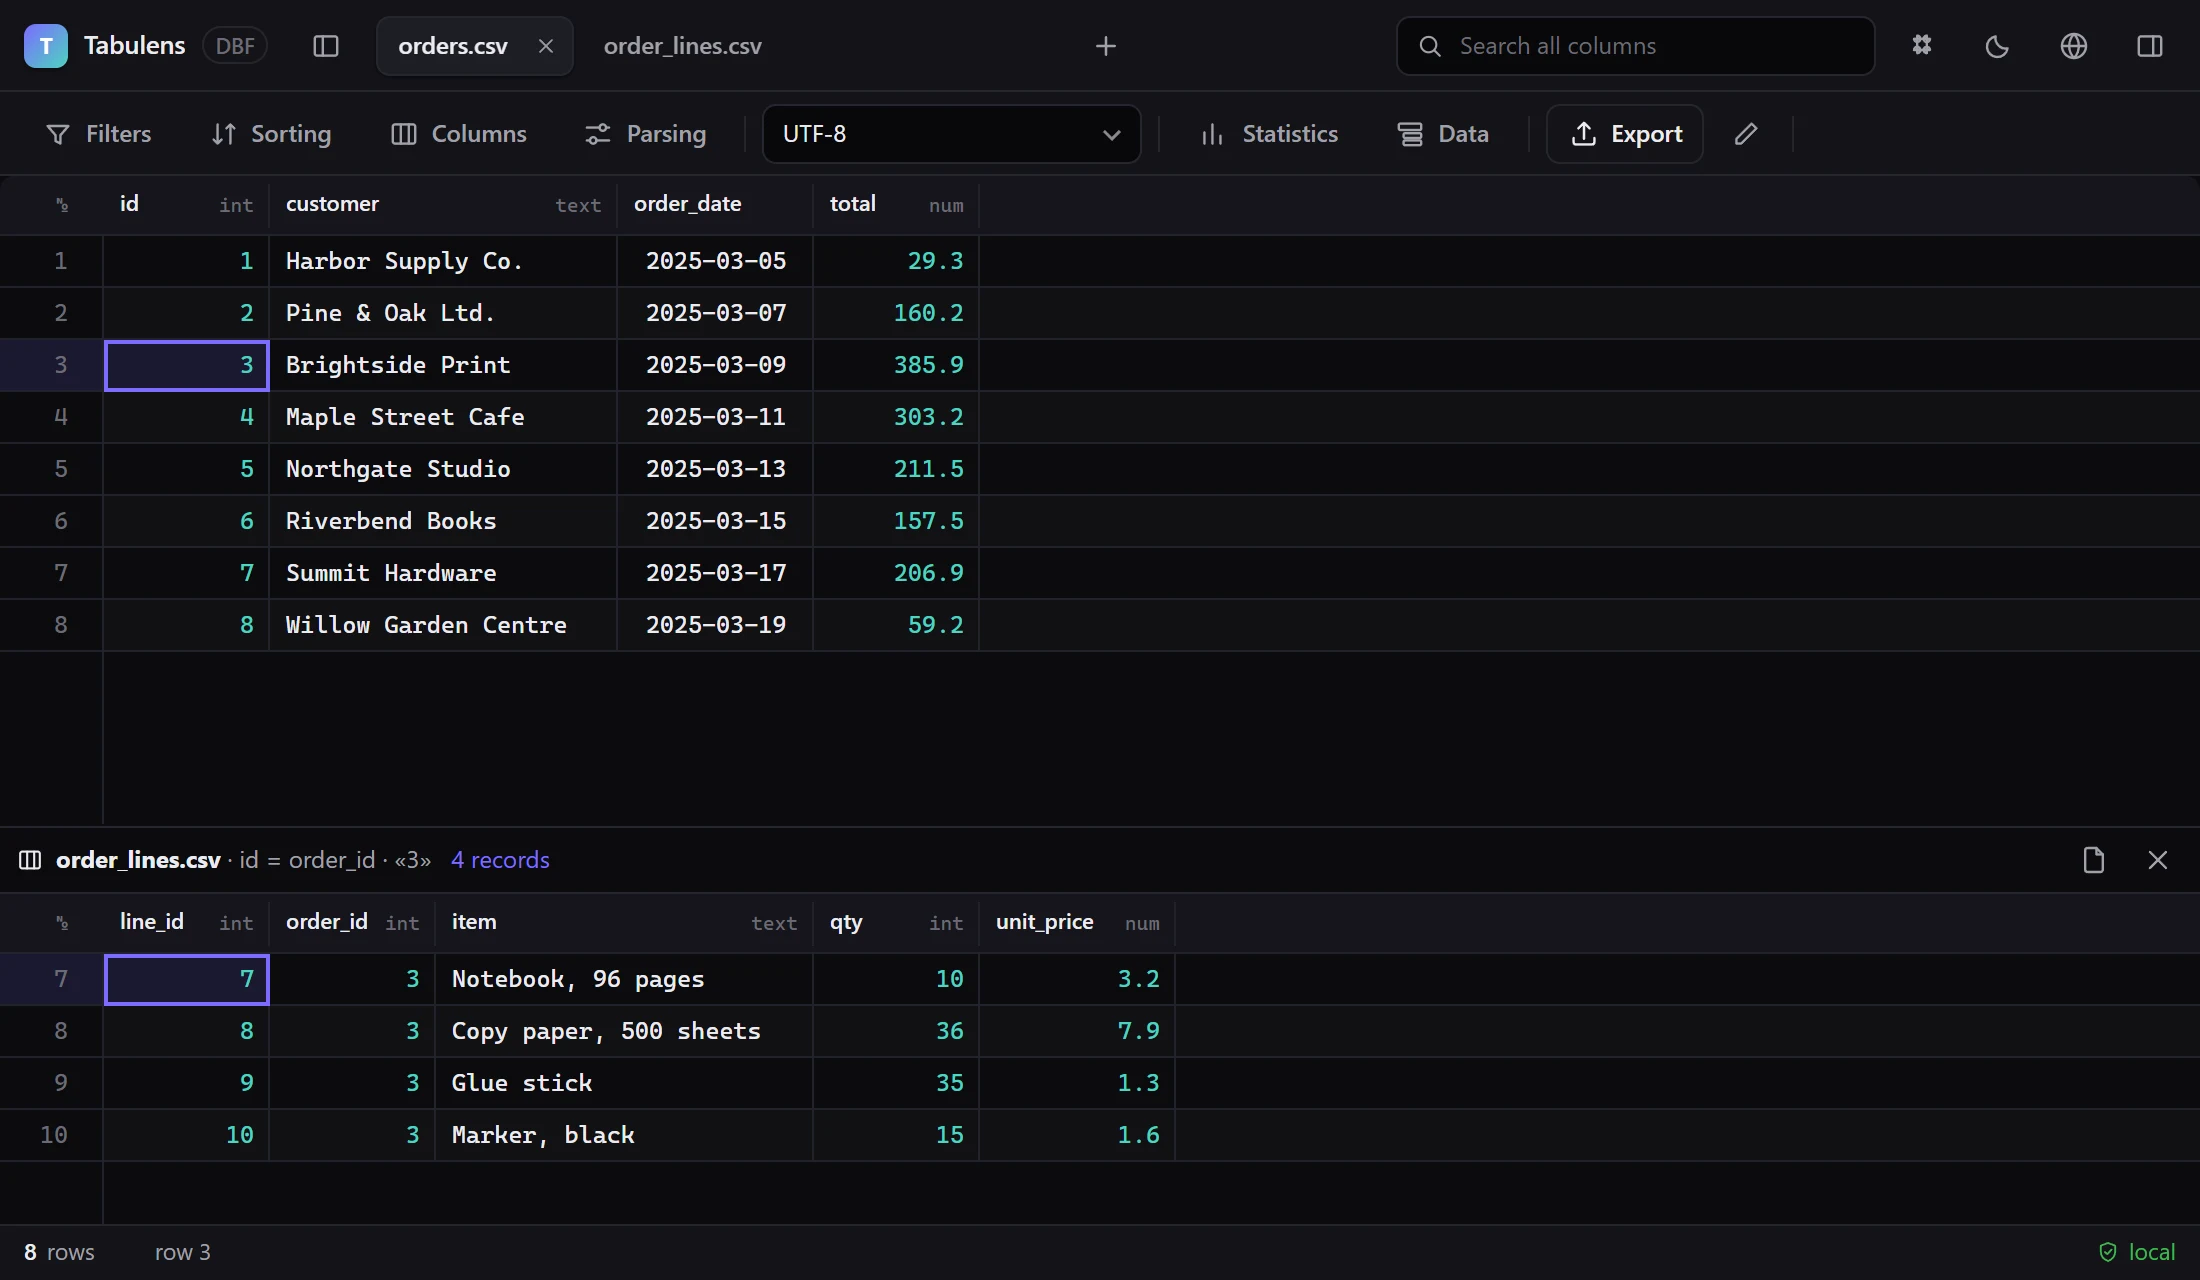
Task: Select the Glue stick item cell
Action: click(624, 1084)
